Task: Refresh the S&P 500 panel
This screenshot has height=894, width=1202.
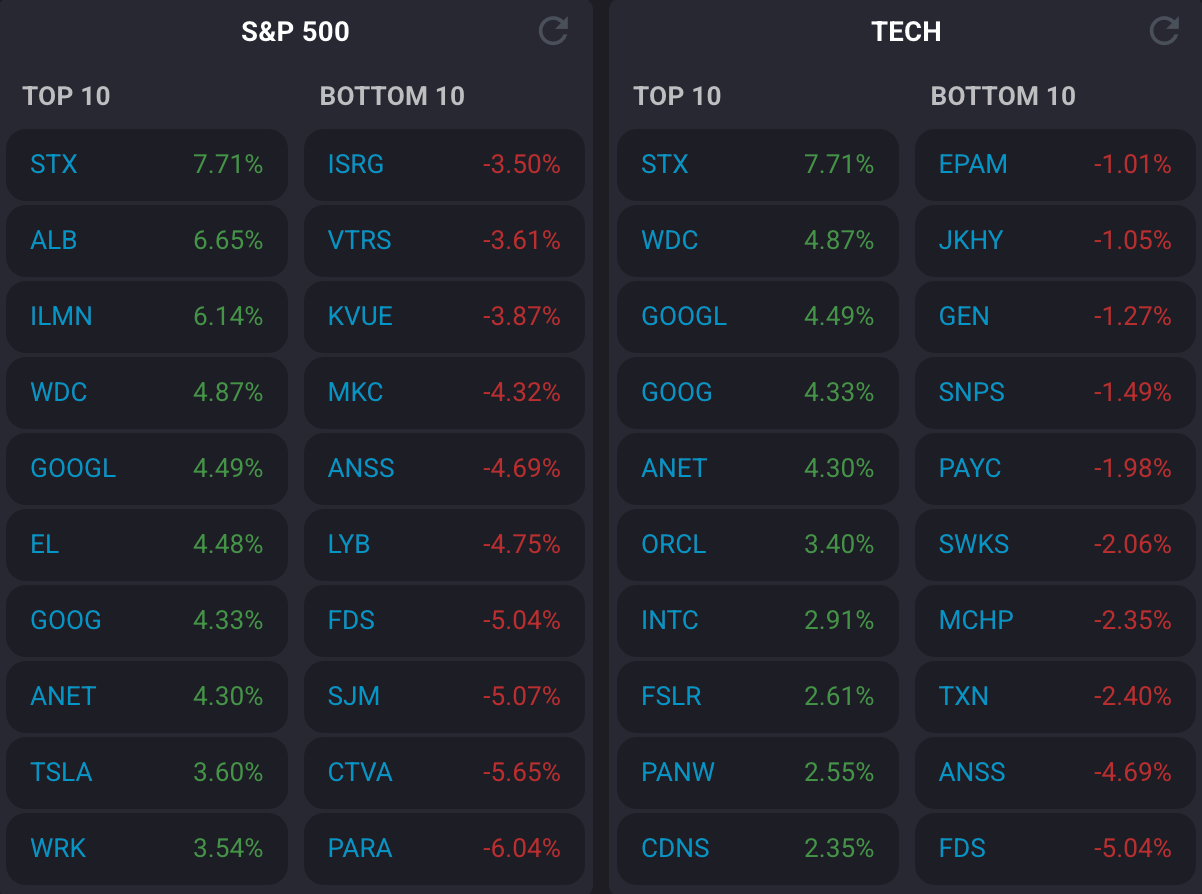Action: tap(553, 31)
